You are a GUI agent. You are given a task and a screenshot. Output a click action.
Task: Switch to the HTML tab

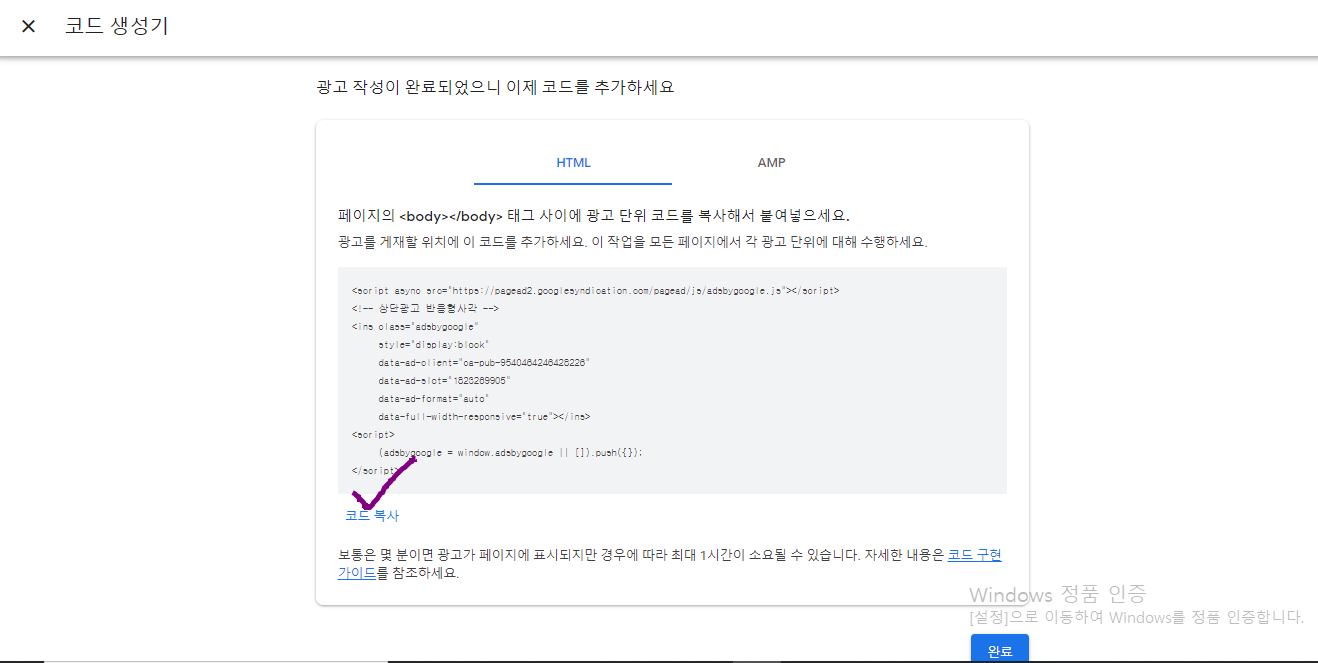coord(573,163)
